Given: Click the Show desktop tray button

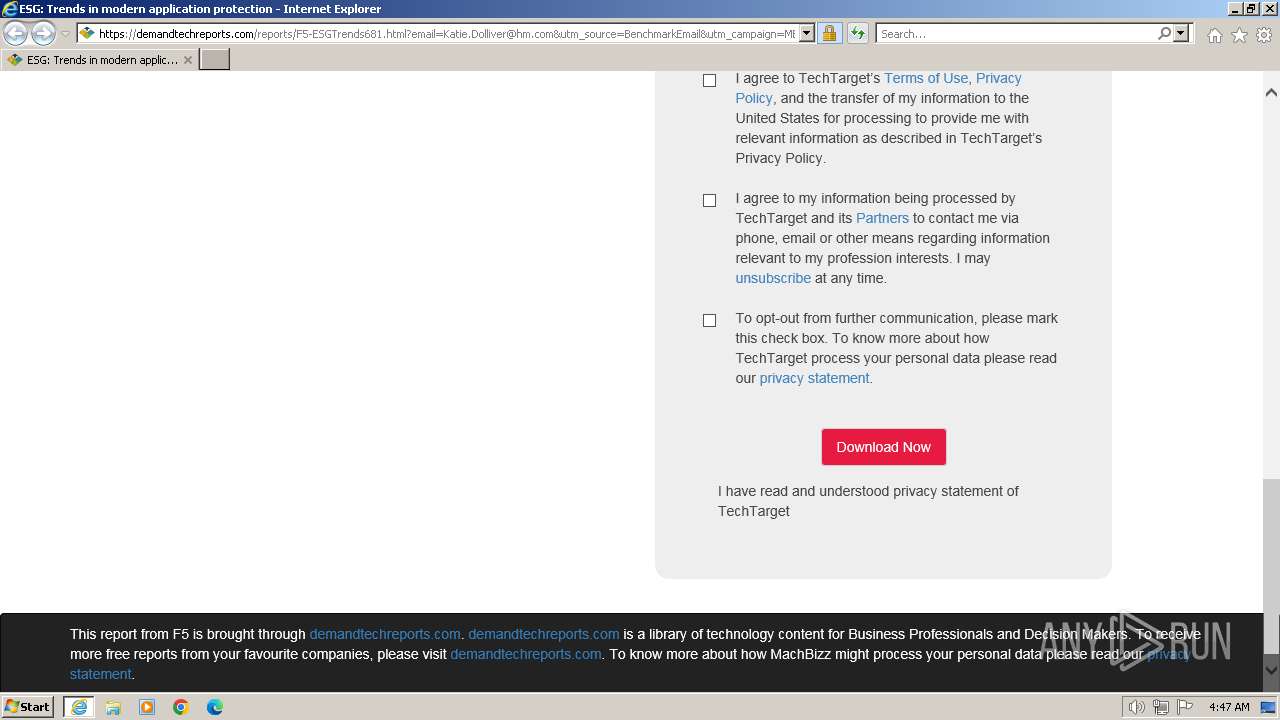Looking at the screenshot, I should tap(1269, 707).
